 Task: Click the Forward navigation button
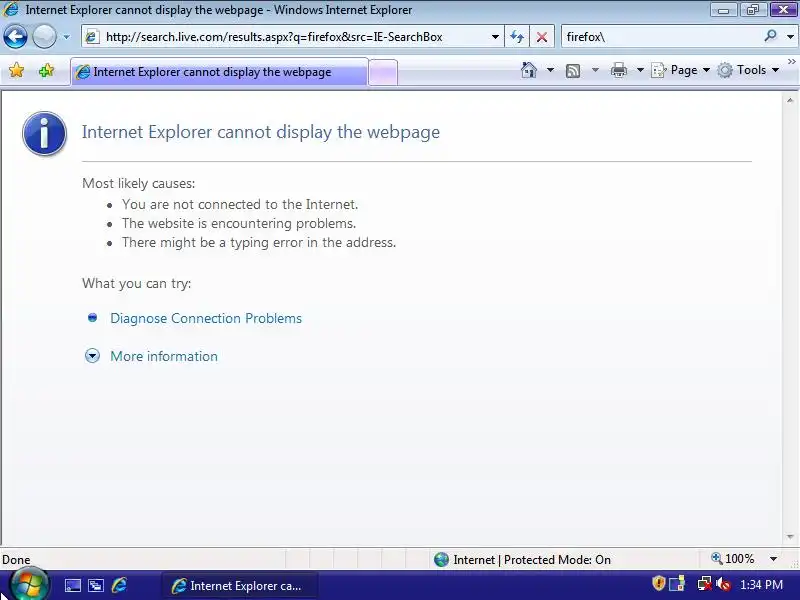tap(44, 37)
